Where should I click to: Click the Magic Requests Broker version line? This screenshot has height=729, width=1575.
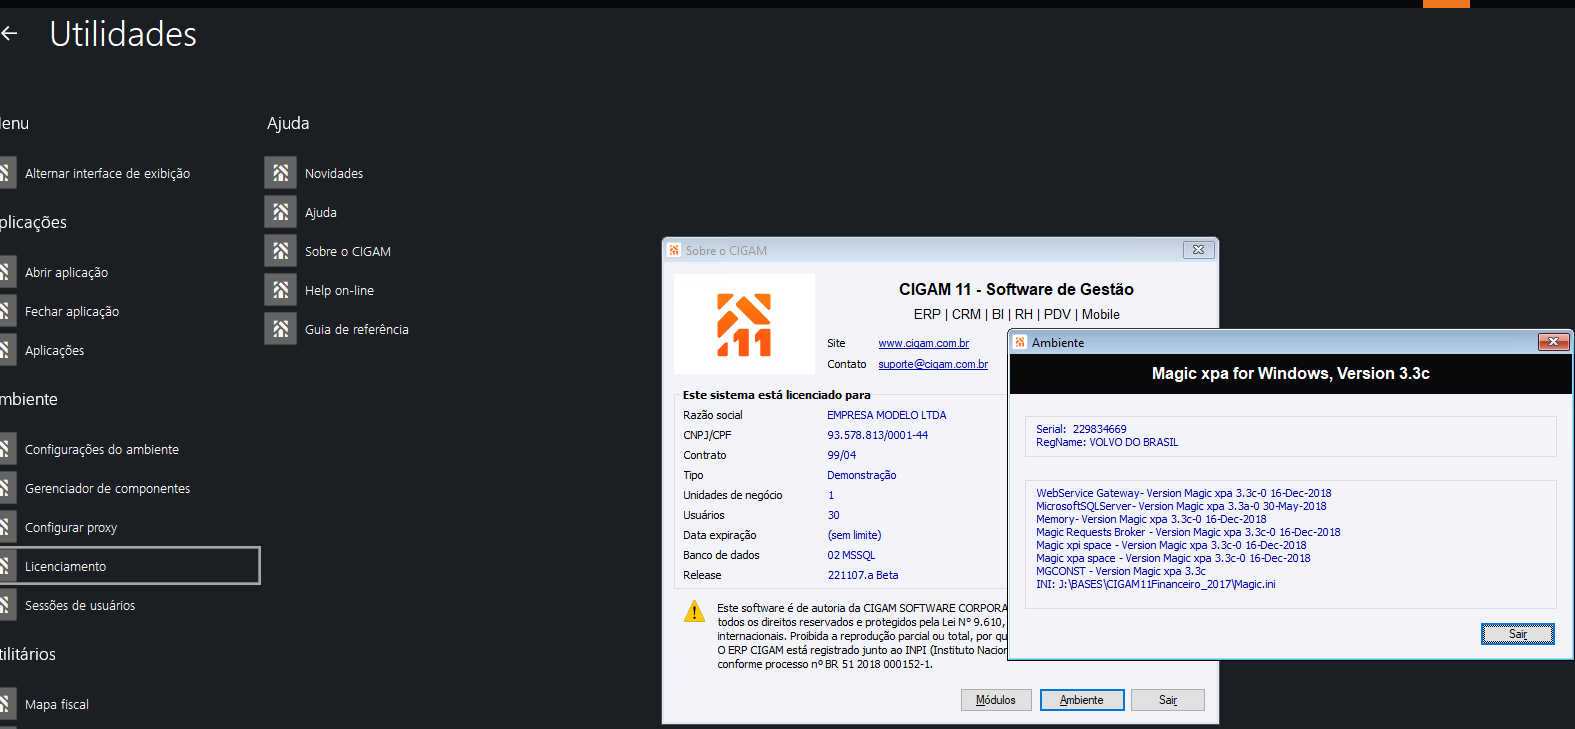point(1188,532)
